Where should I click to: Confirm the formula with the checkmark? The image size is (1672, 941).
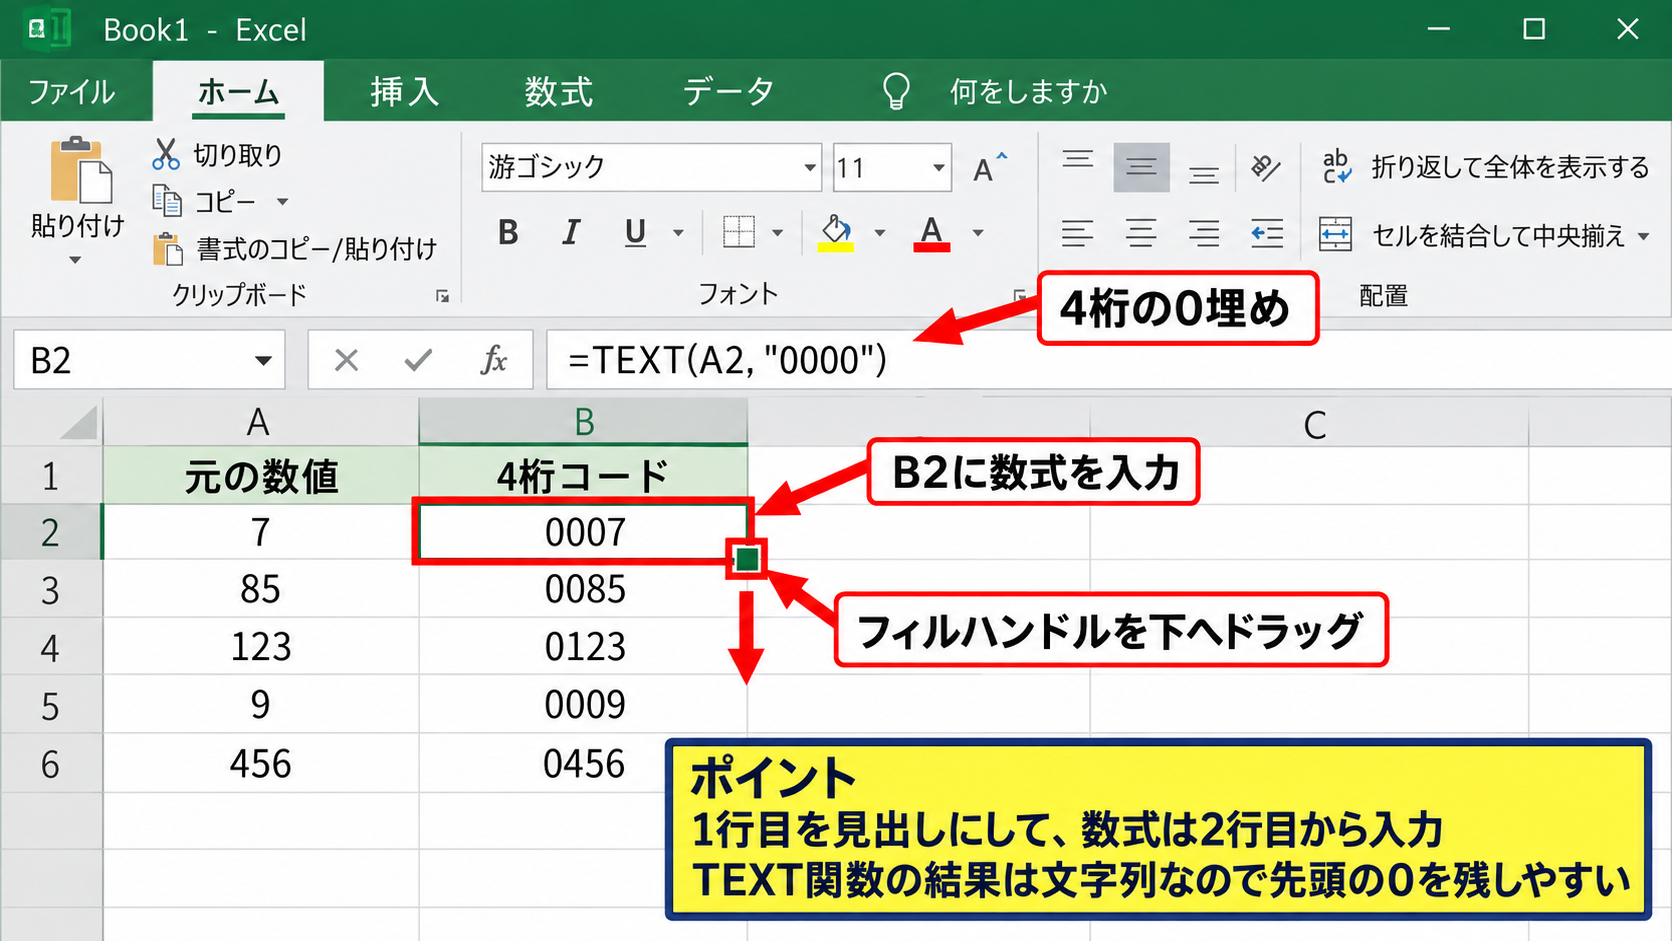pos(418,360)
